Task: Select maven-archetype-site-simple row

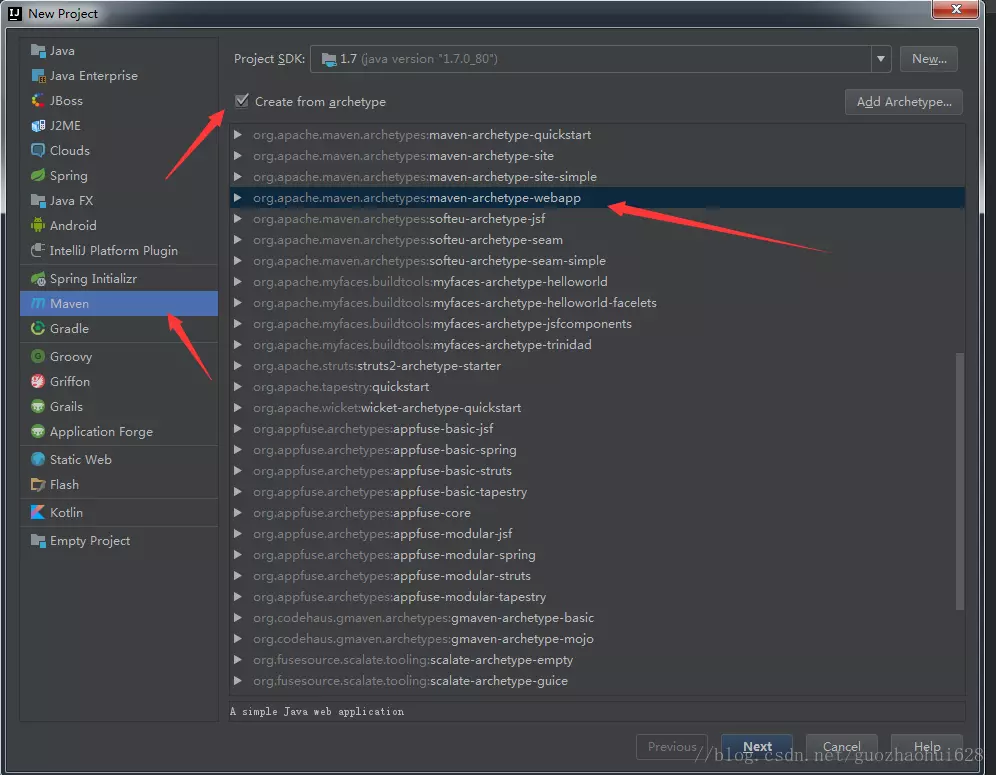Action: coord(597,177)
